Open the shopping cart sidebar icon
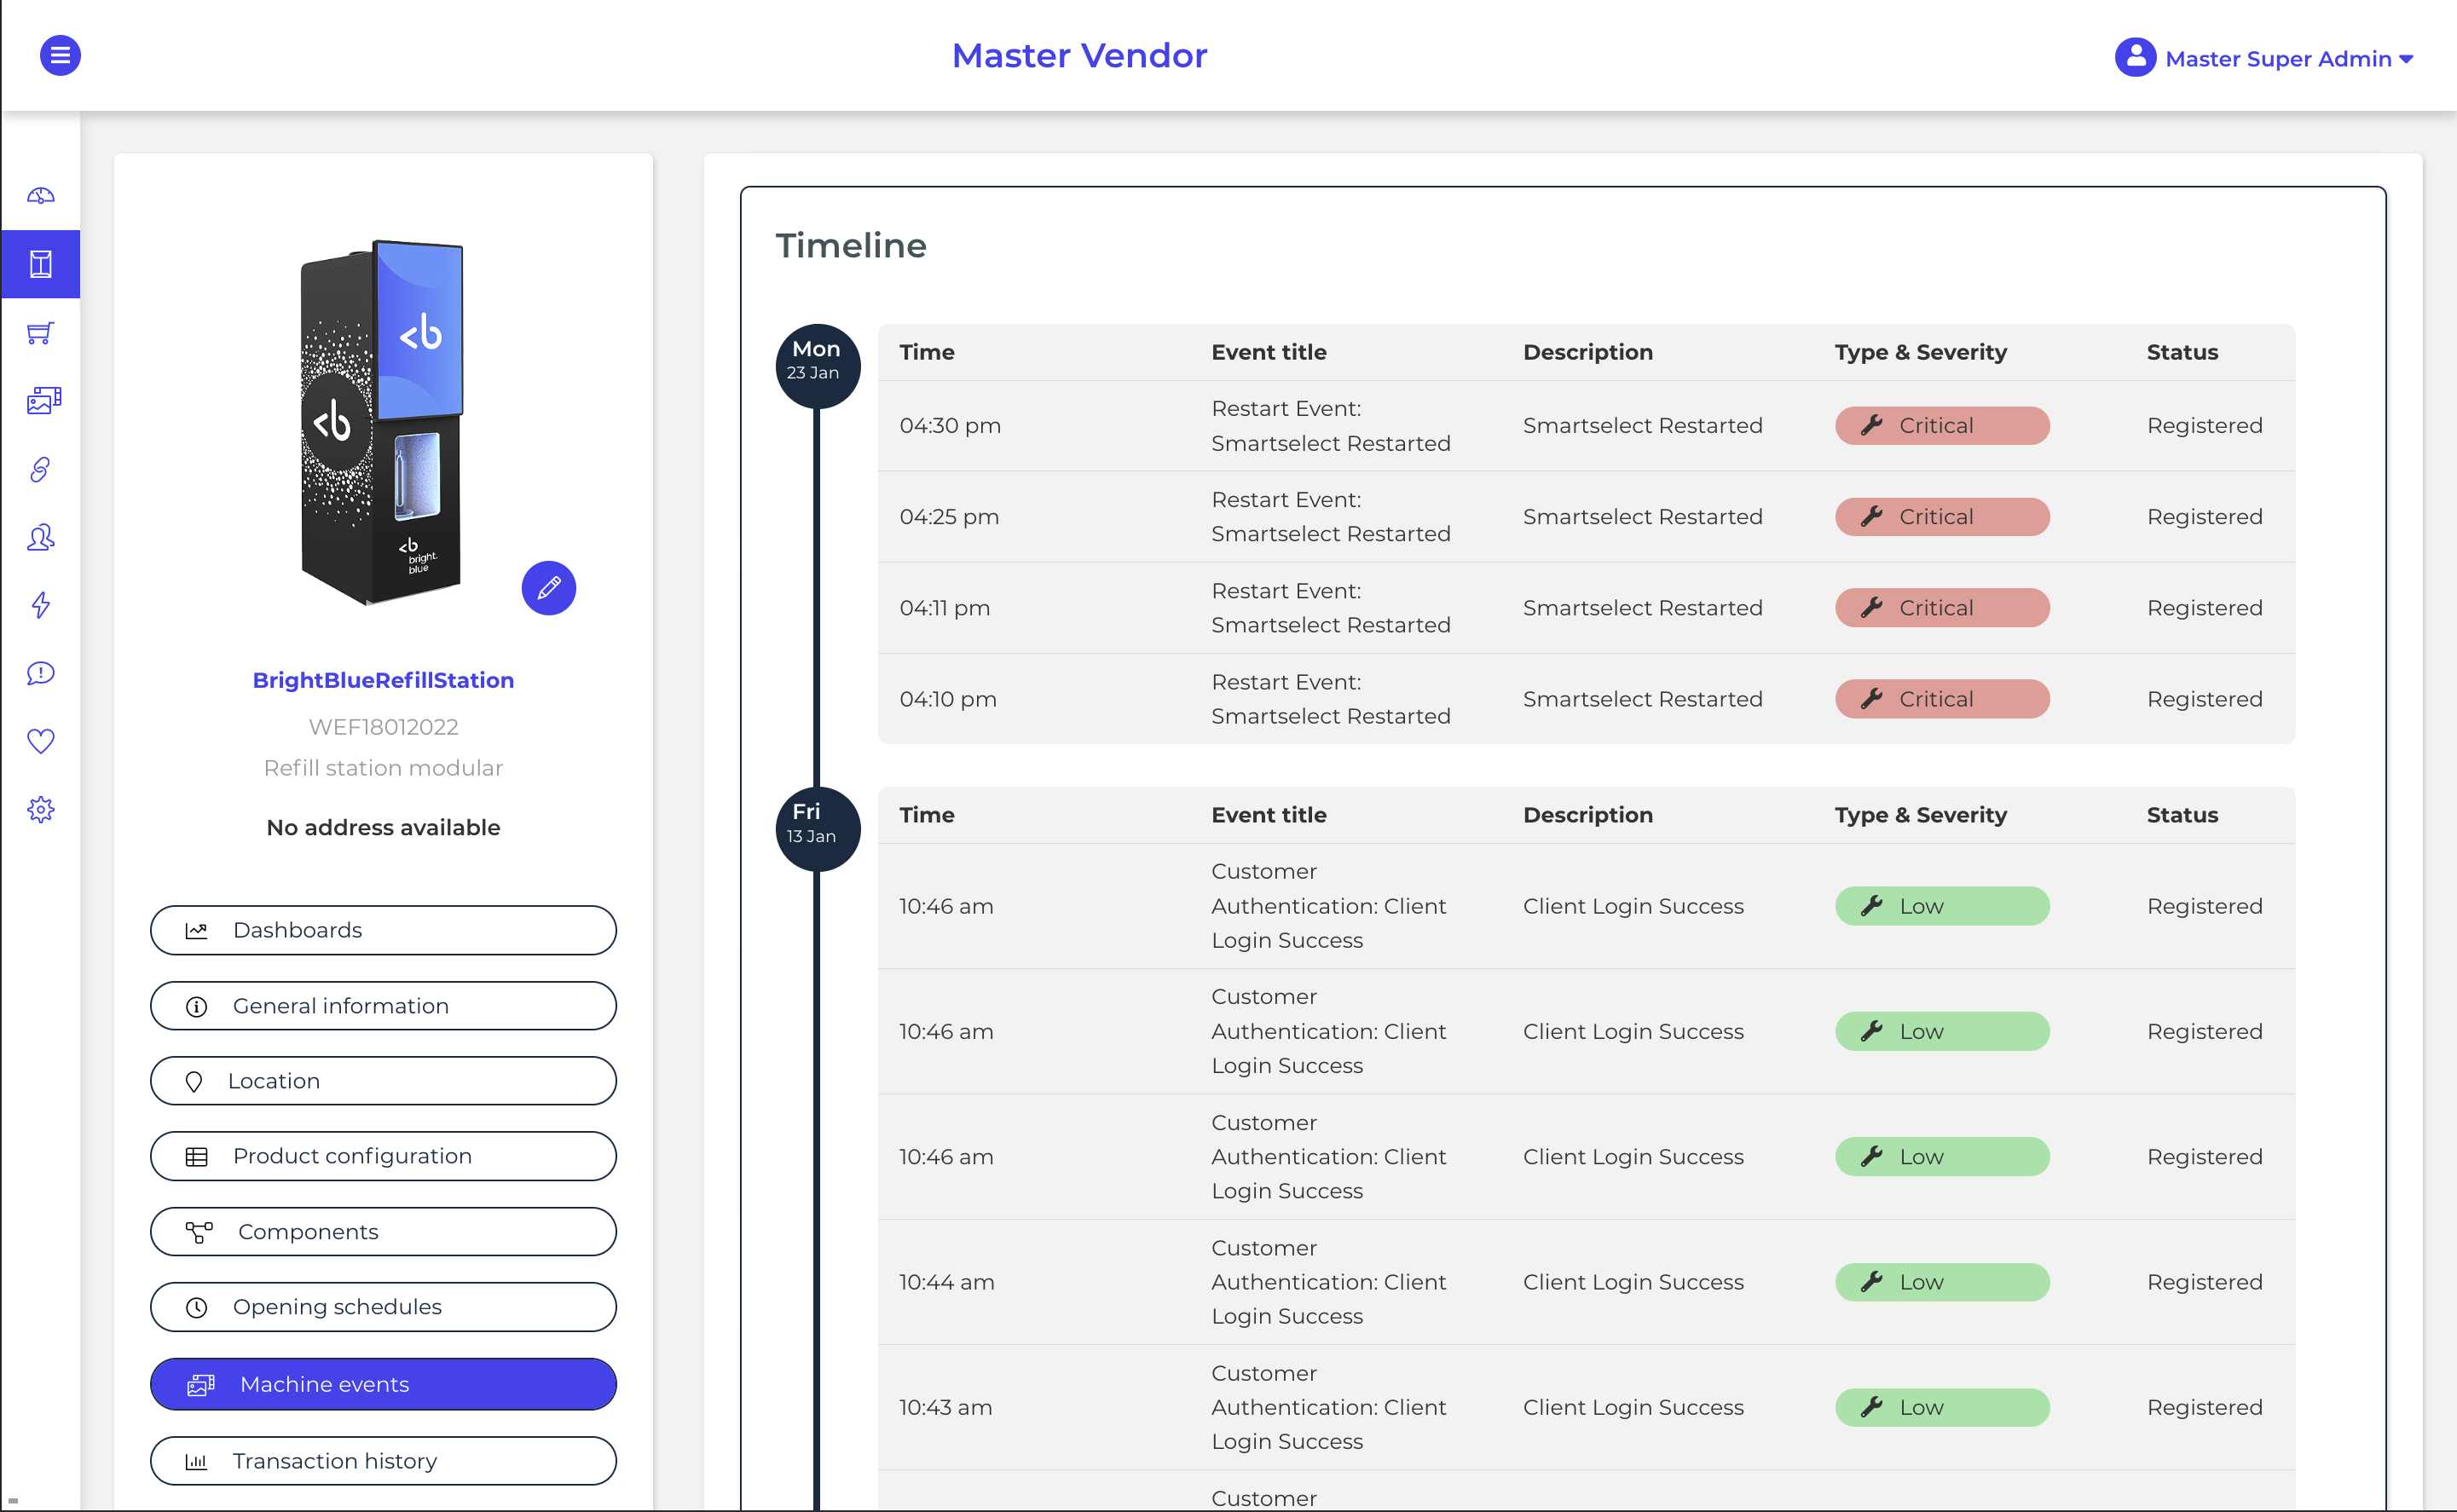This screenshot has height=1512, width=2457. tap(41, 333)
